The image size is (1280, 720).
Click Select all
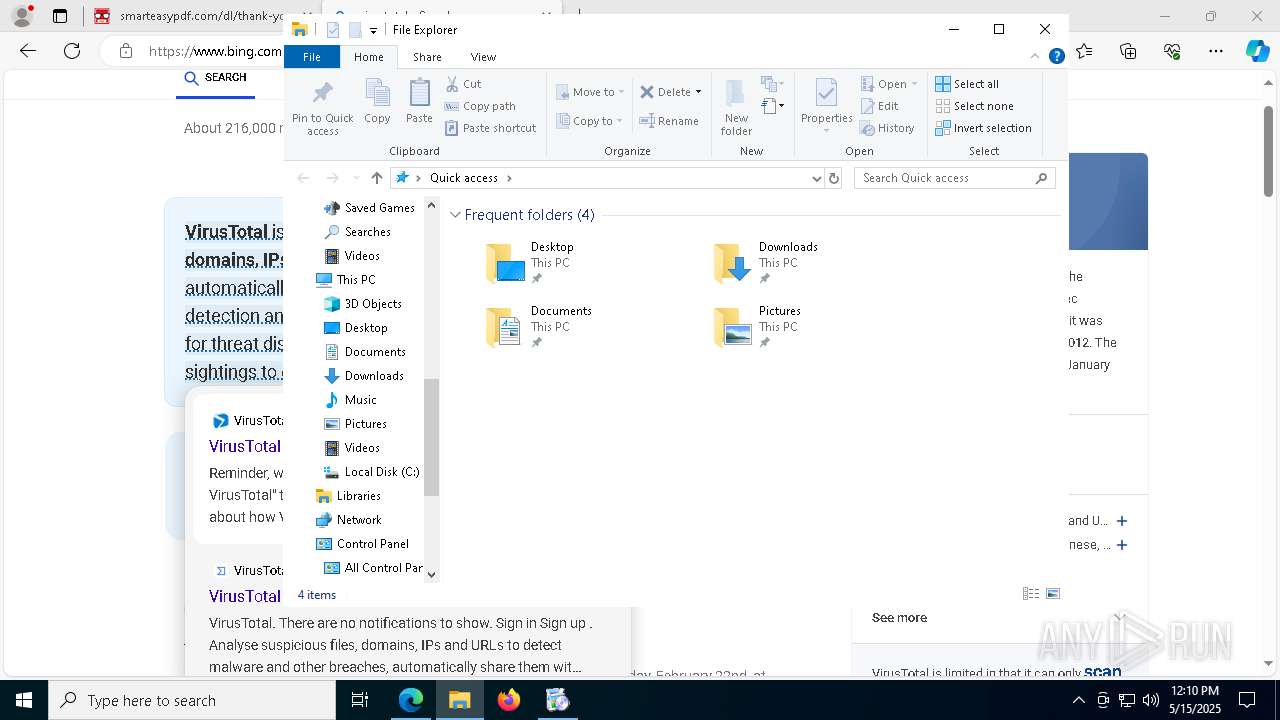coord(967,84)
